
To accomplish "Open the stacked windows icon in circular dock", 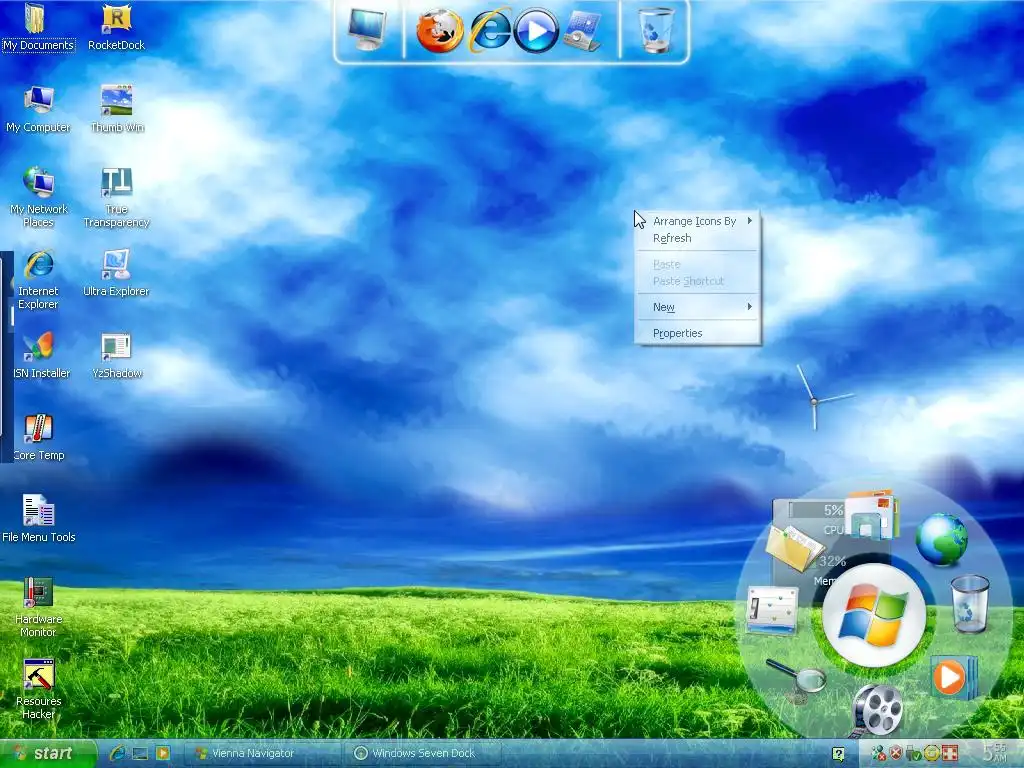I will (872, 516).
